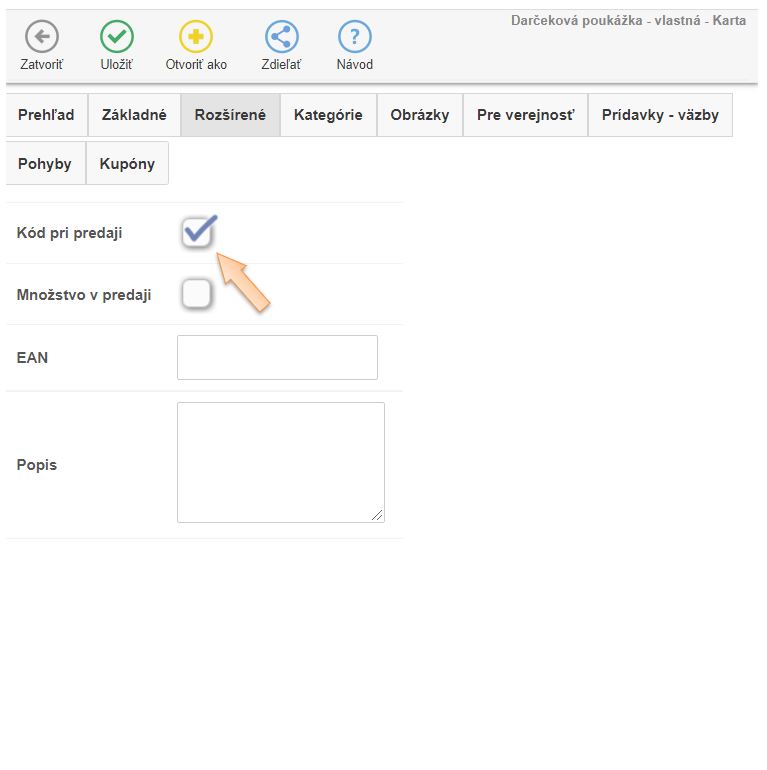Show the Pohyby tab
This screenshot has width=767, height=770.
coord(45,163)
